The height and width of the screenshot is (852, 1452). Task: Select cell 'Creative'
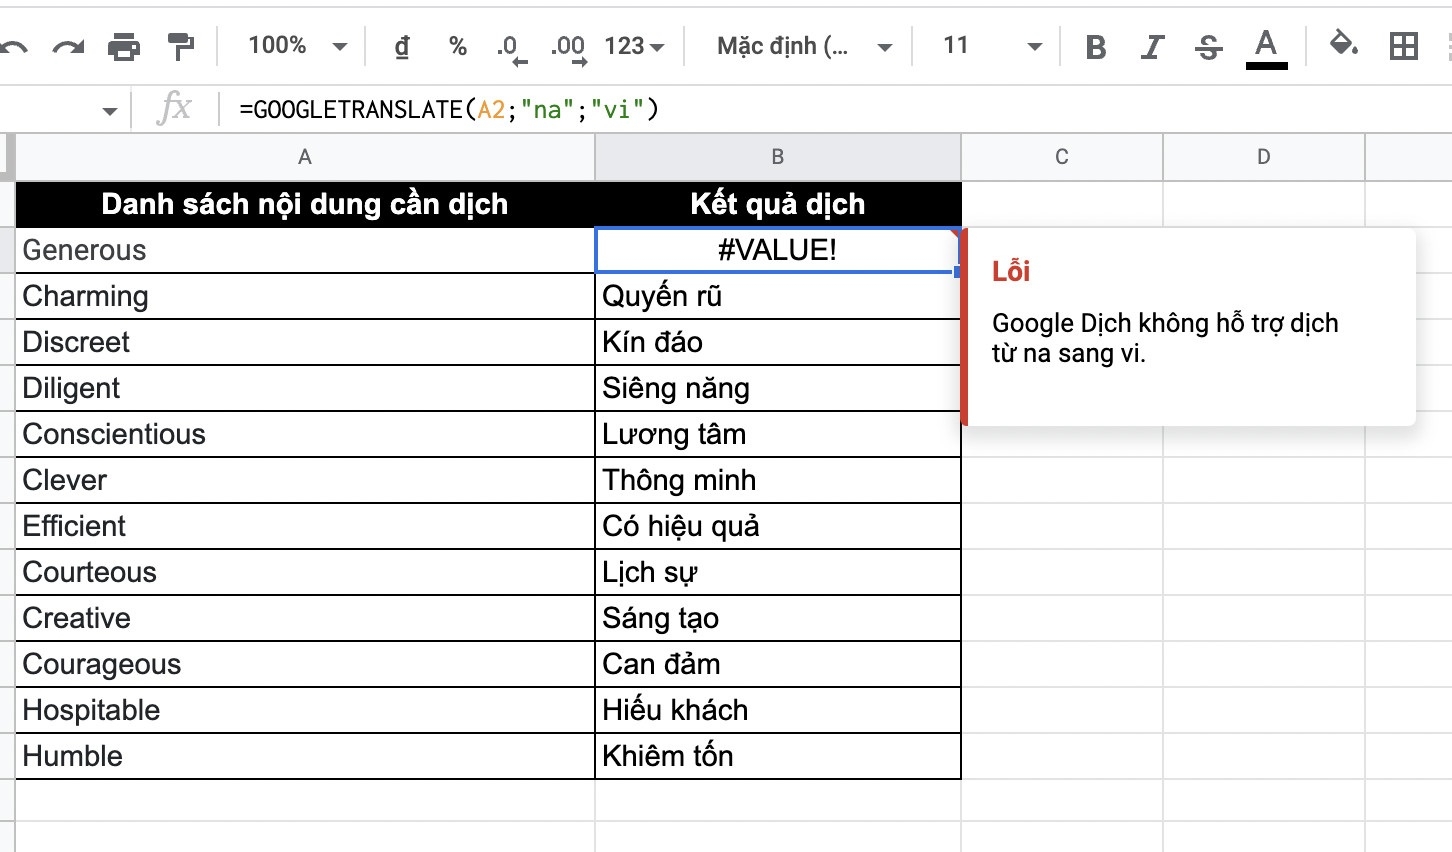(305, 618)
